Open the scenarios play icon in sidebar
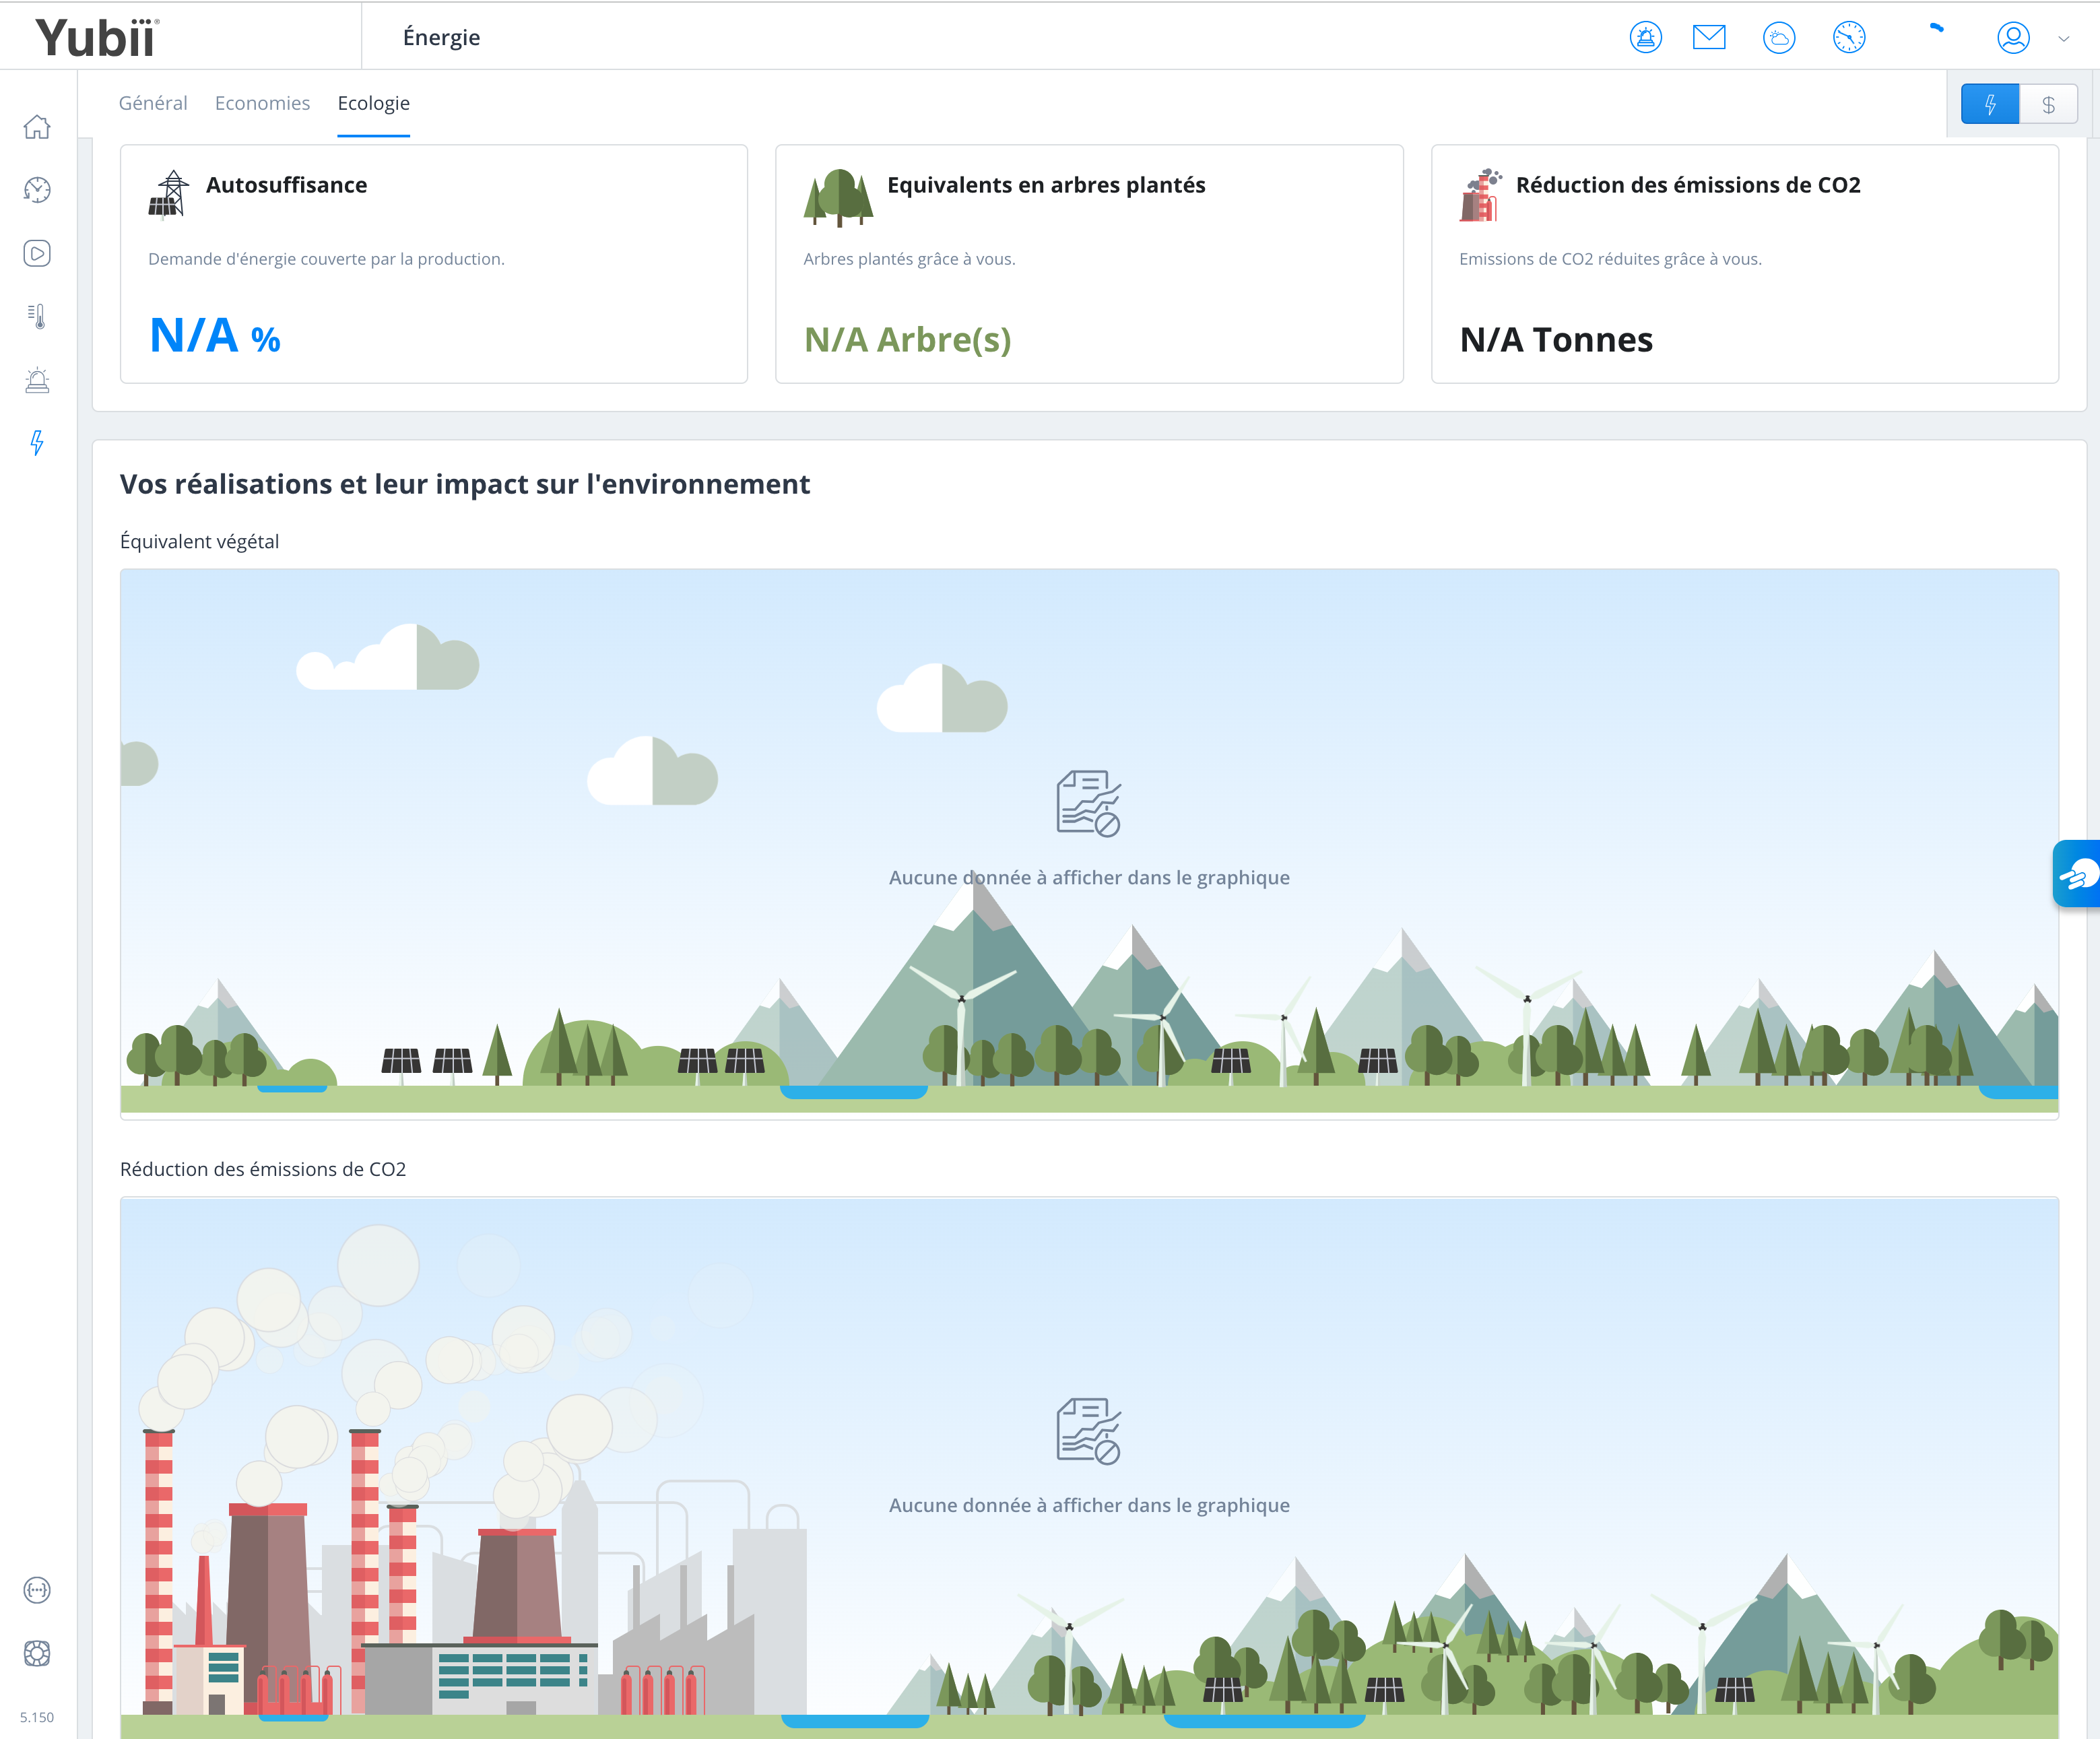The width and height of the screenshot is (2100, 1739). click(37, 253)
